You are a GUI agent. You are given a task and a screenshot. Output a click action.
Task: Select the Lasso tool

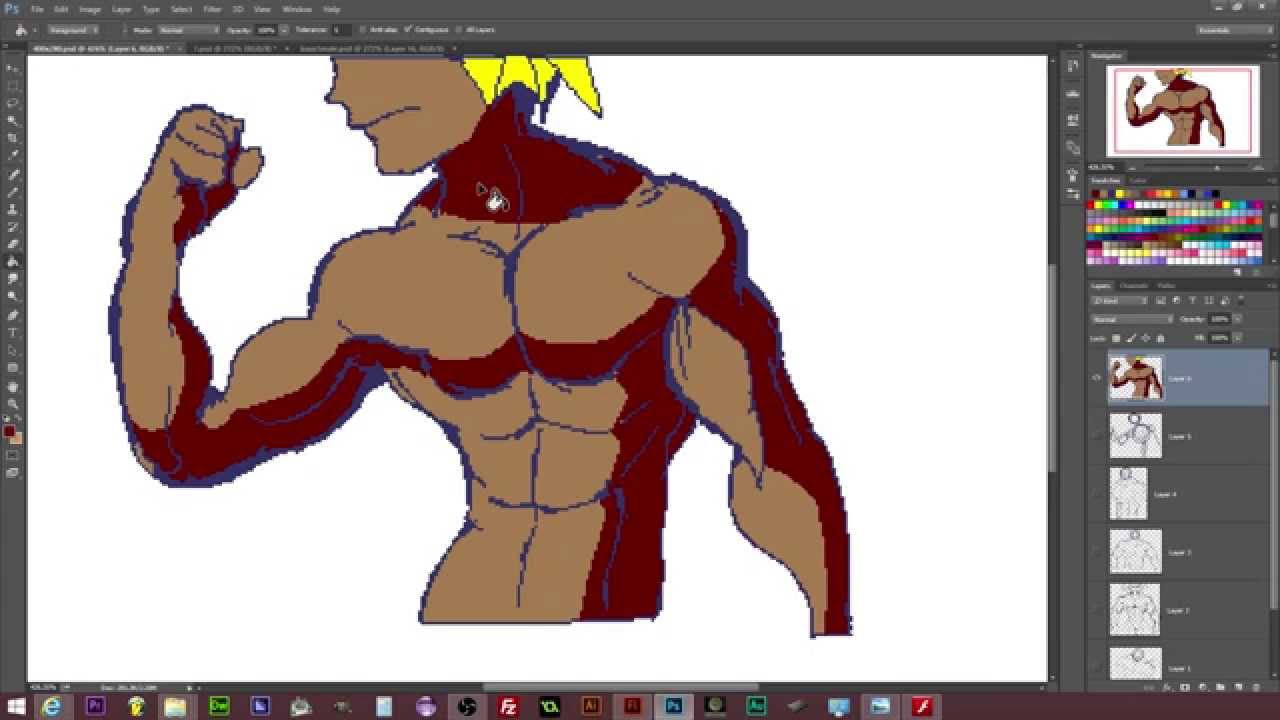tap(13, 102)
